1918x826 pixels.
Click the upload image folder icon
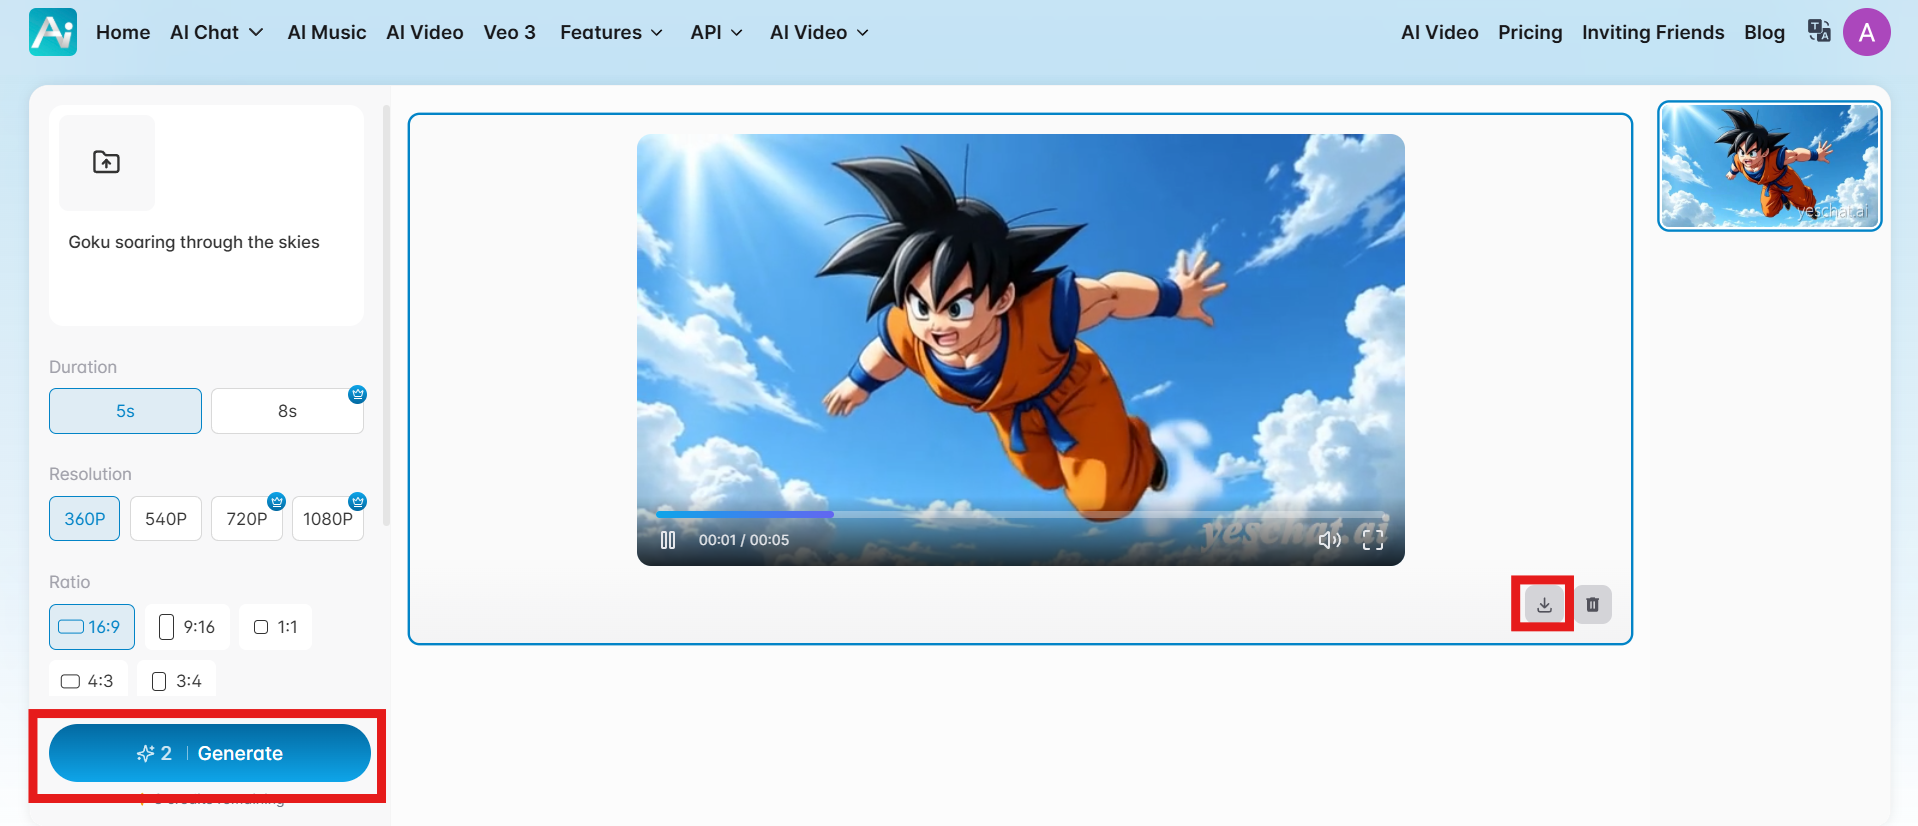click(107, 162)
